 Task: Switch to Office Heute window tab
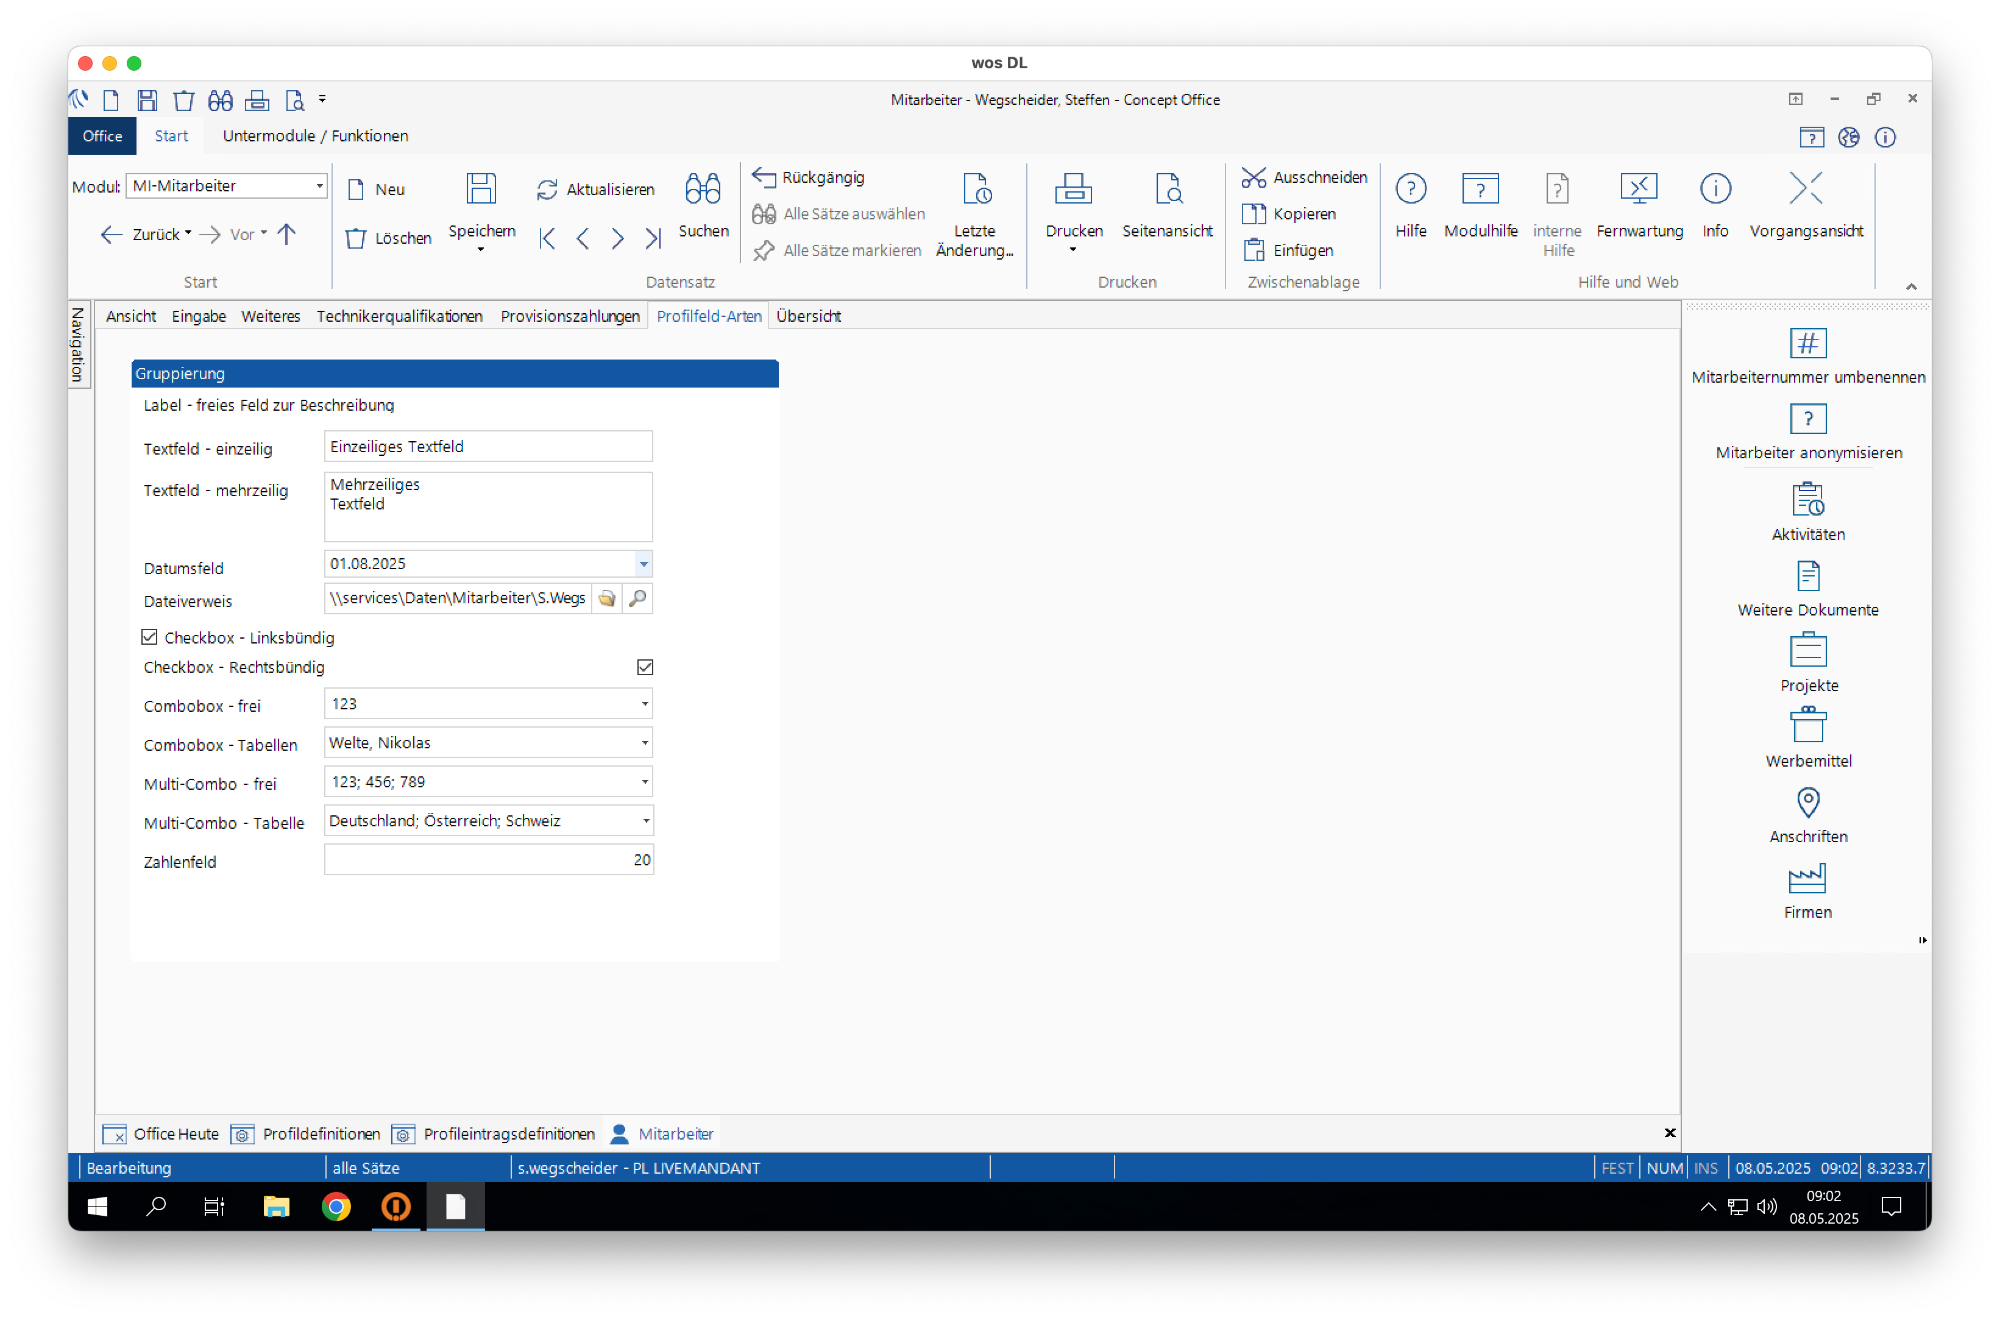[161, 1133]
